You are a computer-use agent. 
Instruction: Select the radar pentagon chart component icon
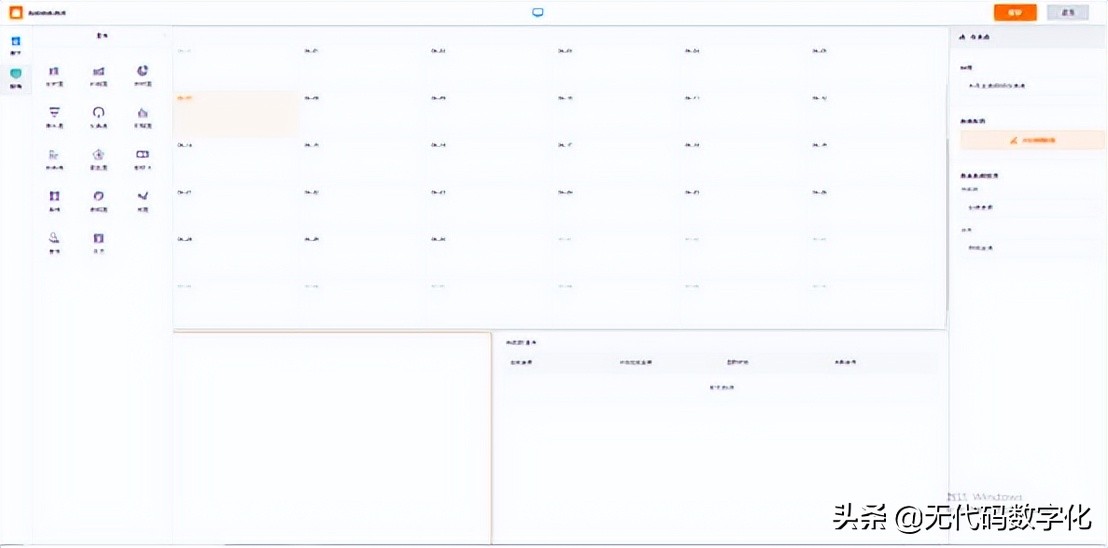coord(99,157)
